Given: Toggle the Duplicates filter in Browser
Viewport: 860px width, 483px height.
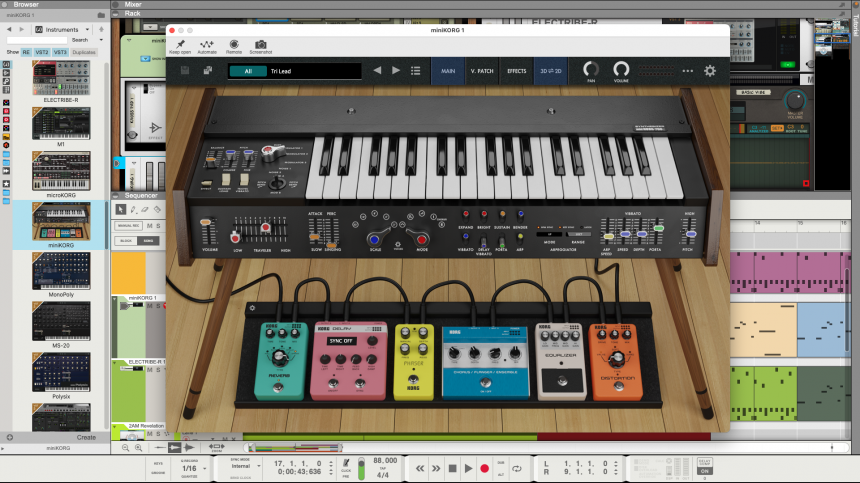Looking at the screenshot, I should point(84,52).
